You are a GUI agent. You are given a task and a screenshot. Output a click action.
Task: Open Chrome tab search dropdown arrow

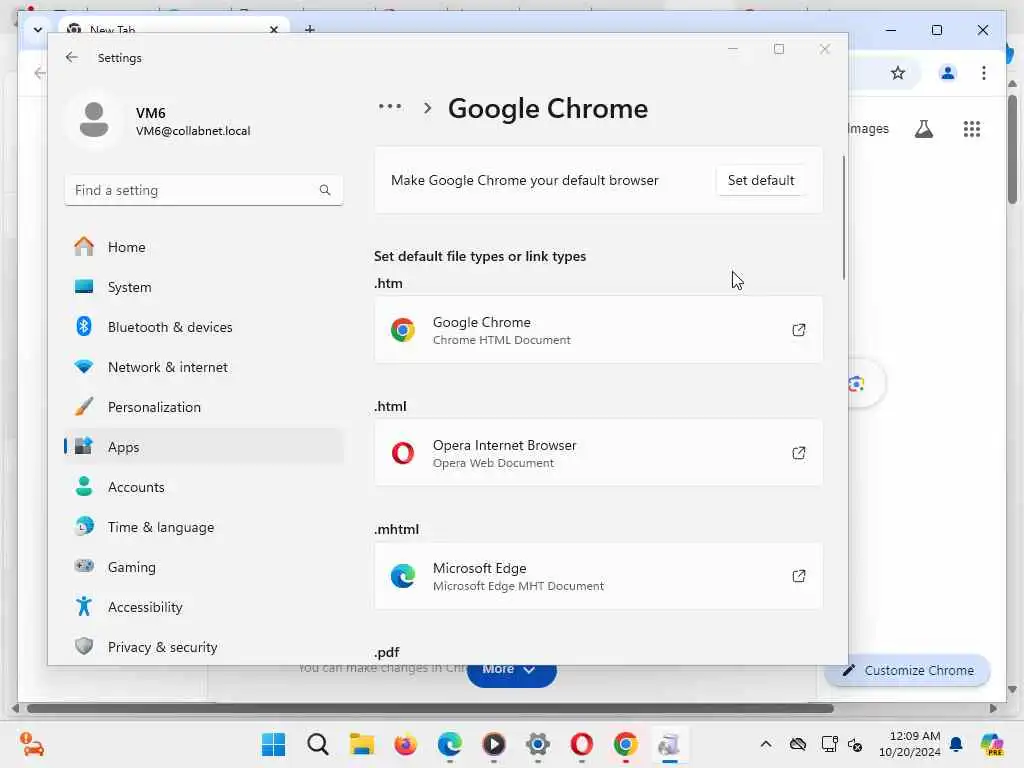pos(37,29)
